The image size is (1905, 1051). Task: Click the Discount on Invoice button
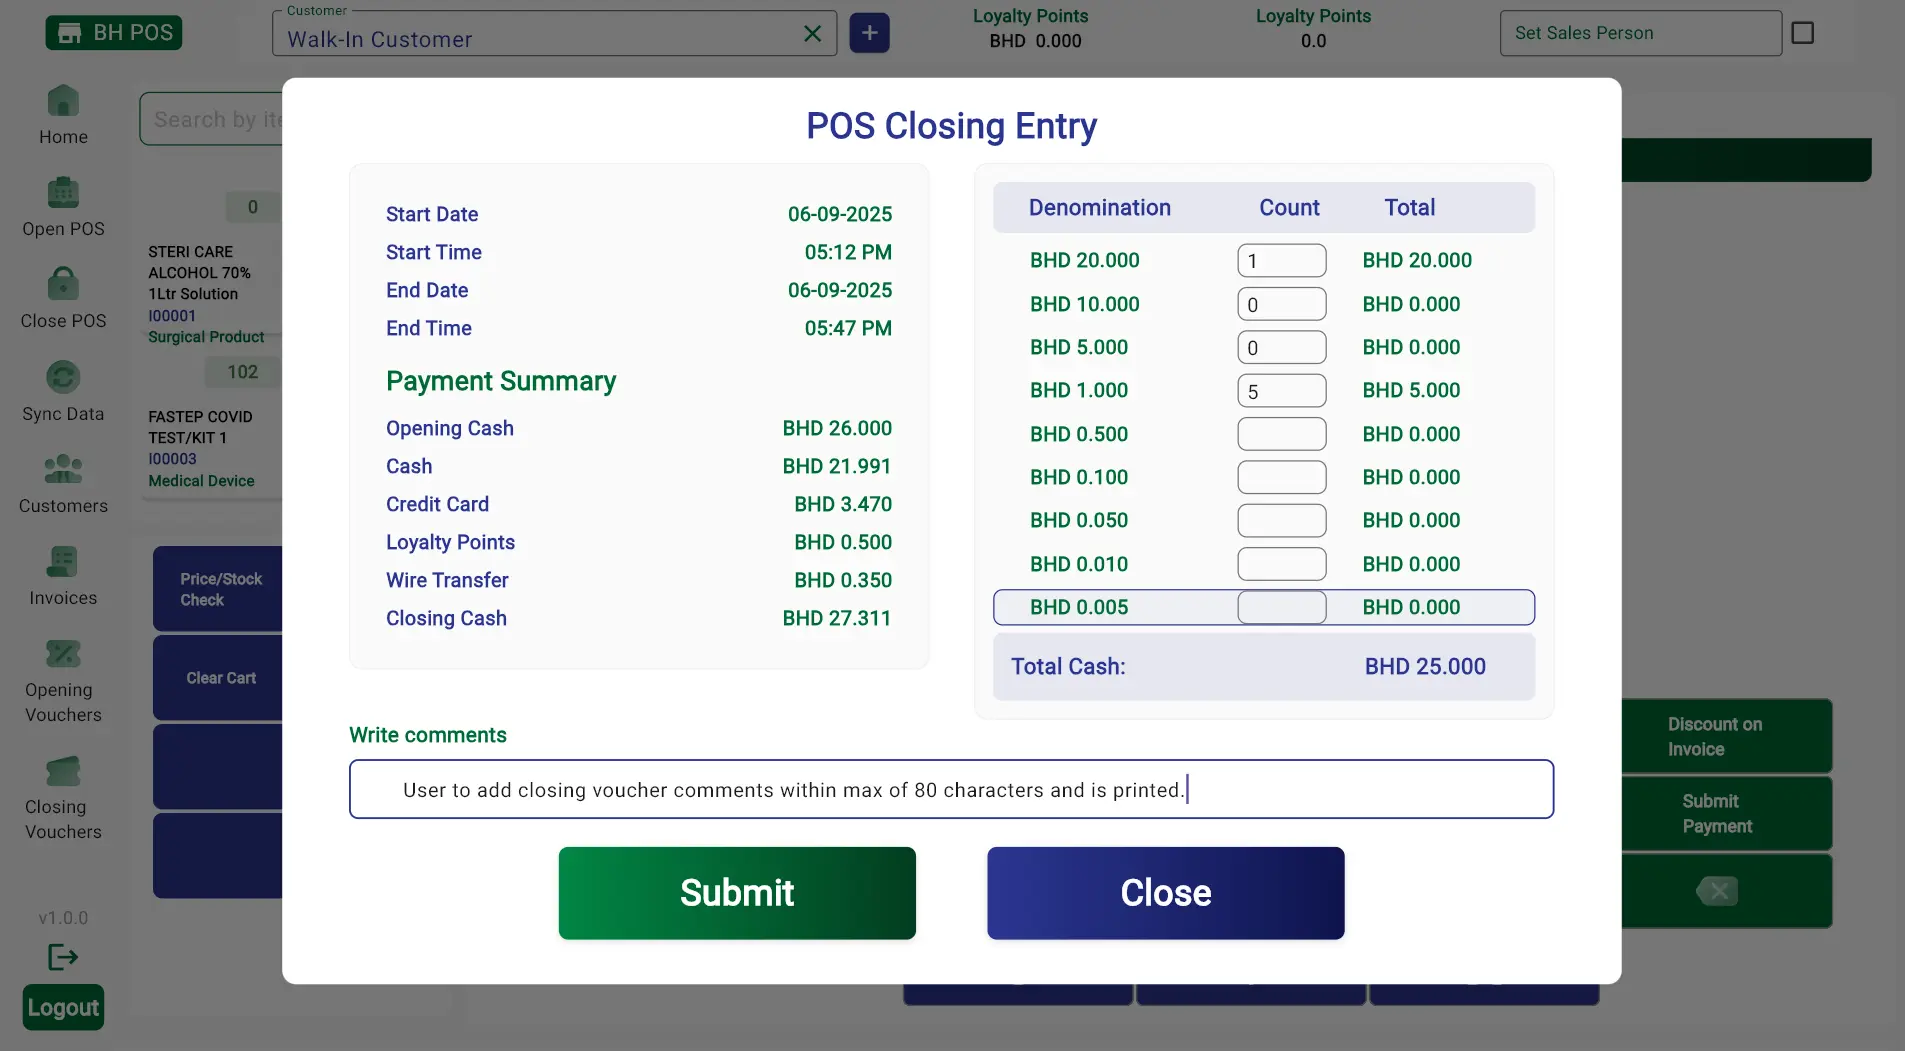1727,736
